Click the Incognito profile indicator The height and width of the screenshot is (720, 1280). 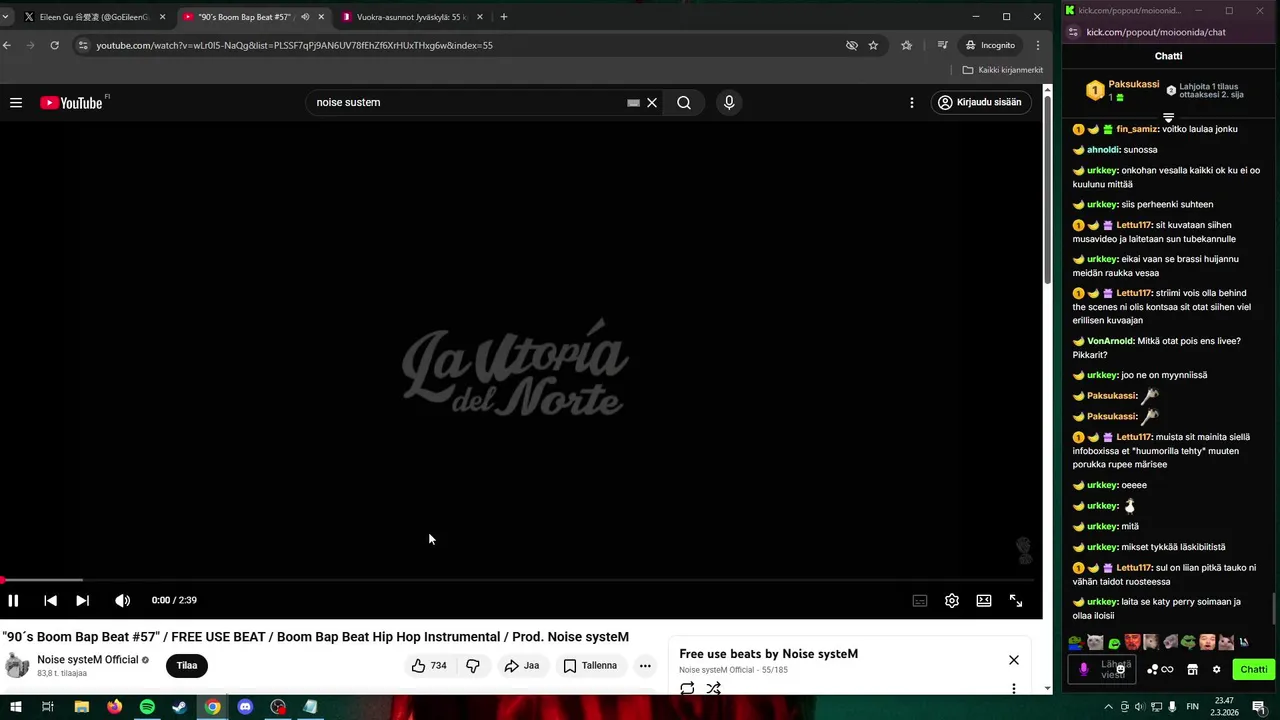990,45
